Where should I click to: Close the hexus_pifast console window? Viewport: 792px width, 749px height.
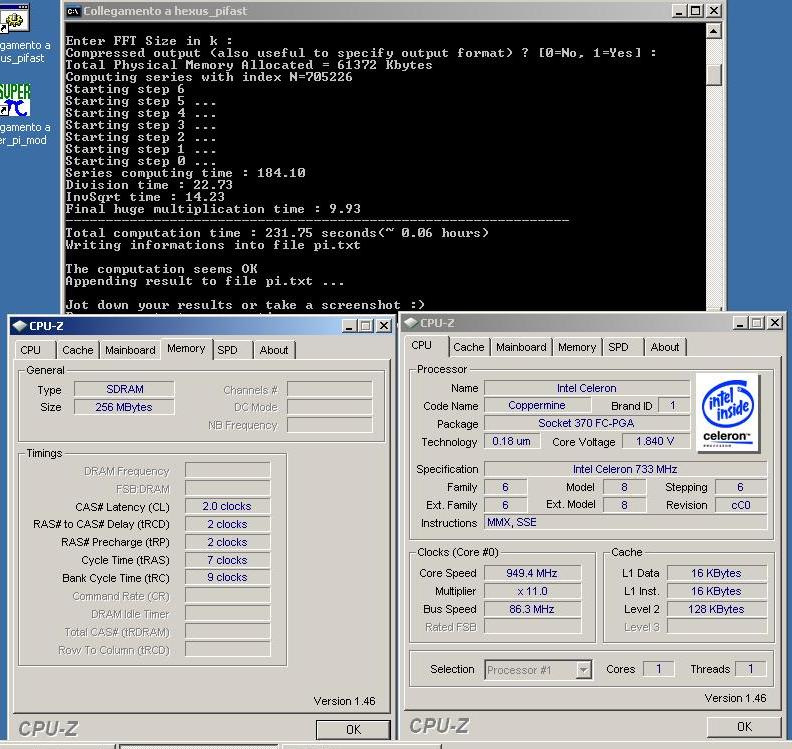coord(714,11)
